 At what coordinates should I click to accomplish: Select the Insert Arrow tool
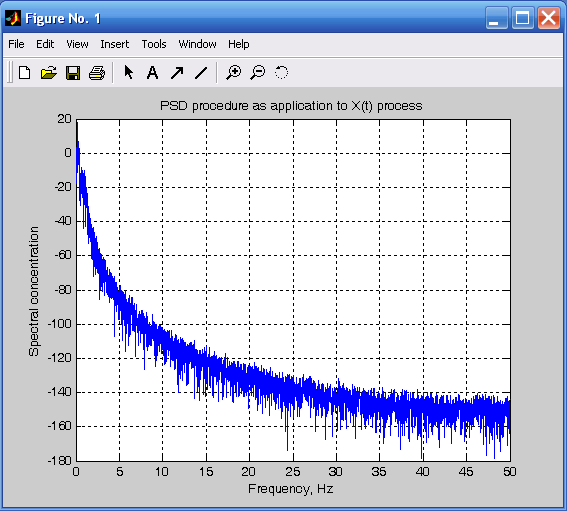[x=177, y=73]
